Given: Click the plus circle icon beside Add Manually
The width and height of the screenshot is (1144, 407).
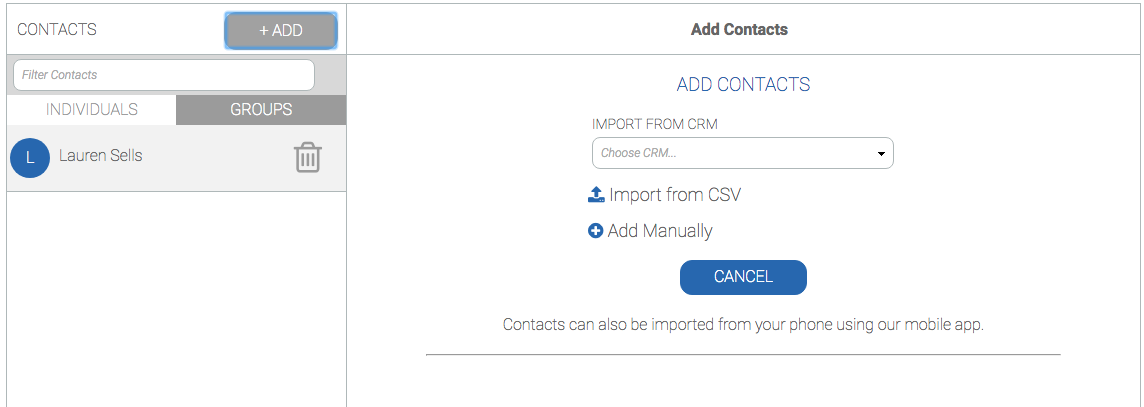Looking at the screenshot, I should tap(595, 231).
